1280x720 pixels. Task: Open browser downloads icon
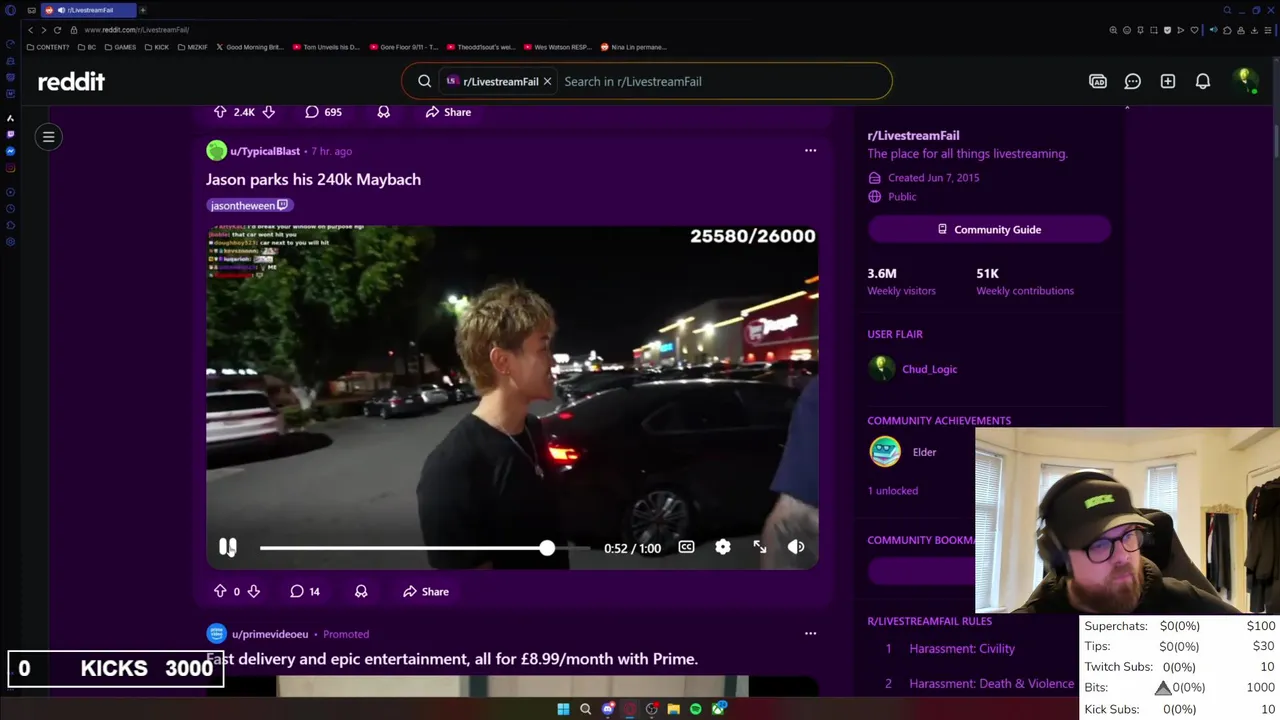pyautogui.click(x=1254, y=30)
